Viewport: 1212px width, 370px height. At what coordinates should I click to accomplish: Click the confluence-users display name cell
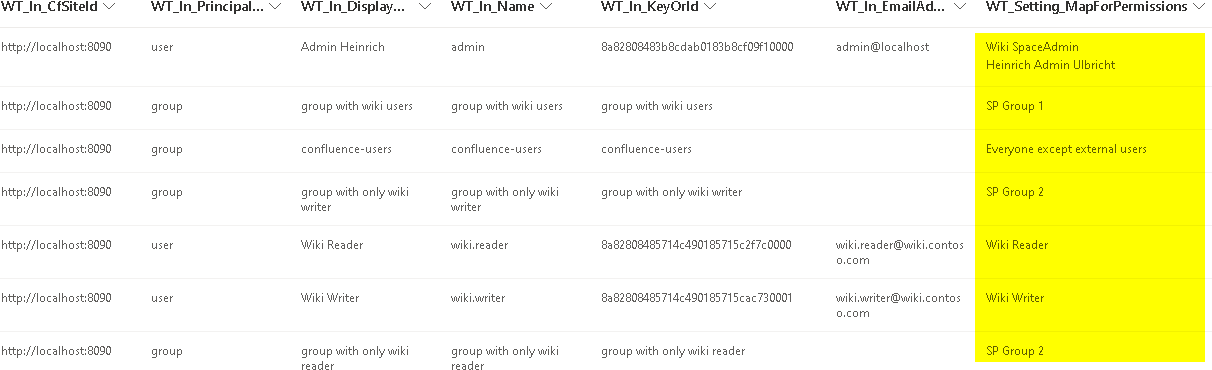click(x=346, y=149)
